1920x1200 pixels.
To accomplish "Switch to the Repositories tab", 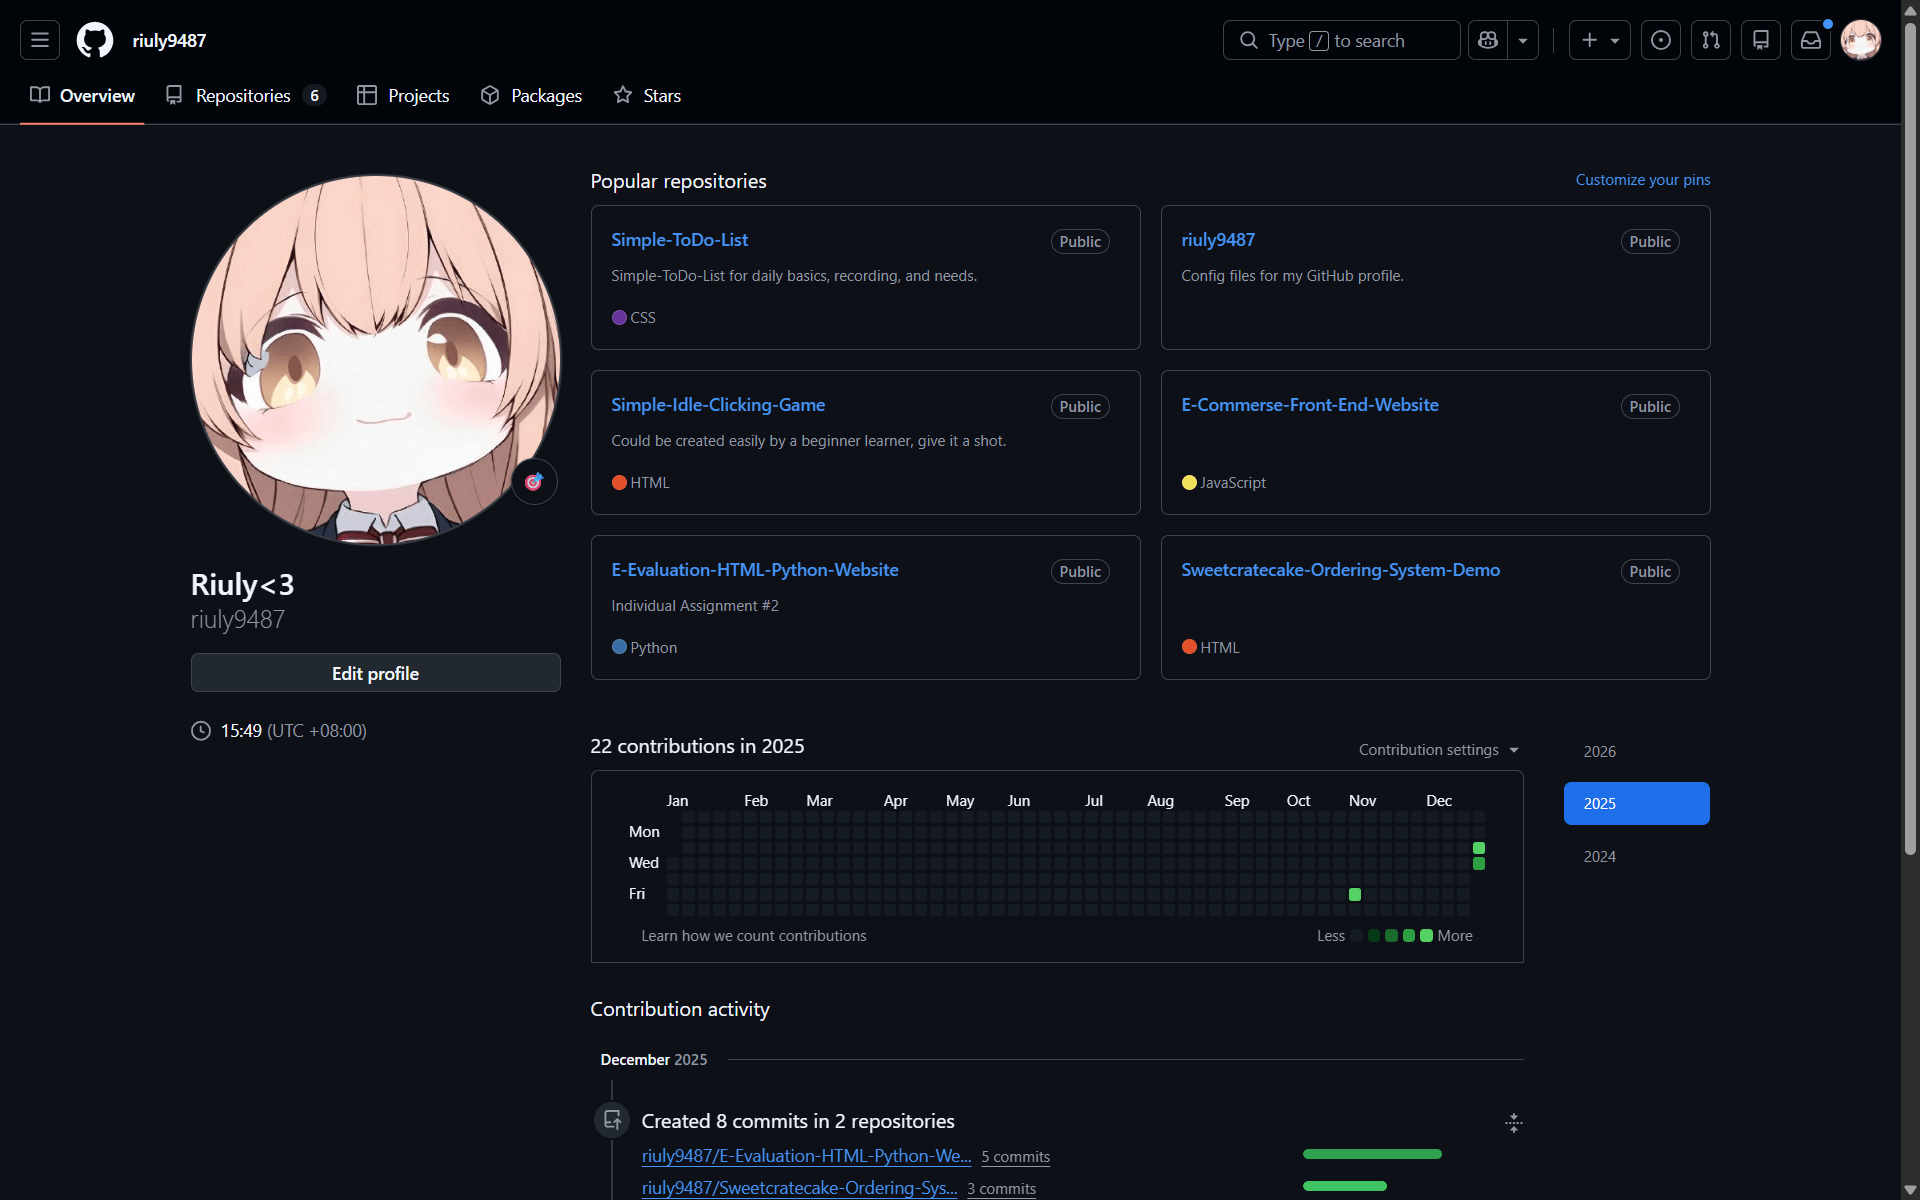I will tap(244, 96).
